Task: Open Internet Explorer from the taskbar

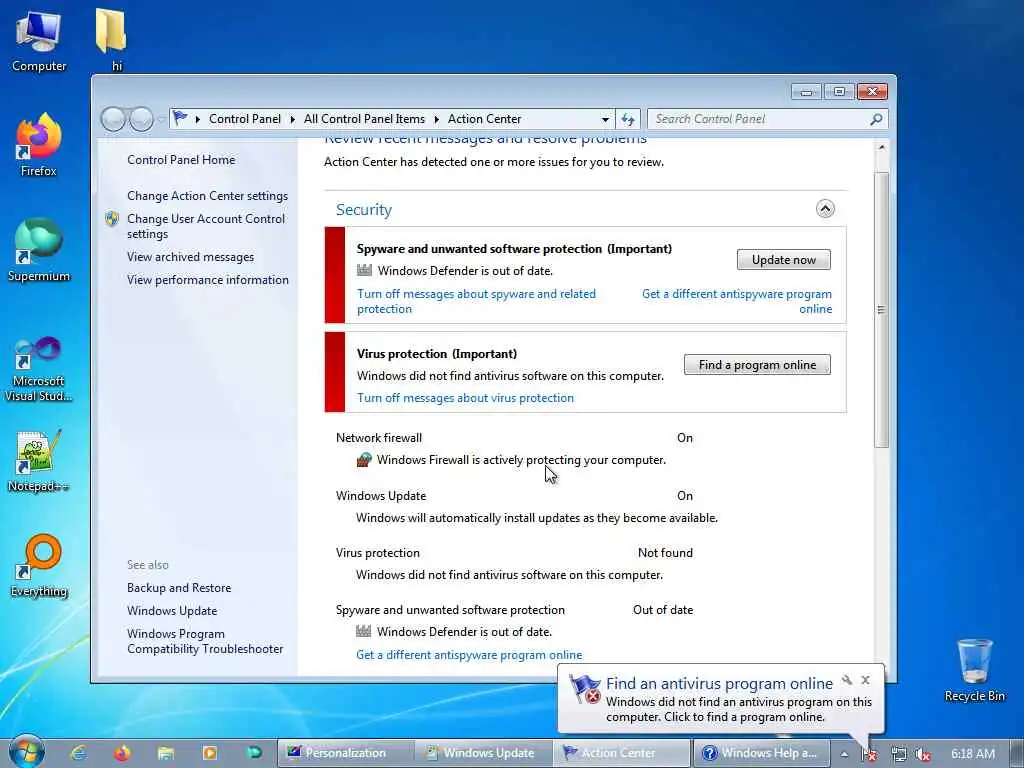Action: [x=78, y=753]
